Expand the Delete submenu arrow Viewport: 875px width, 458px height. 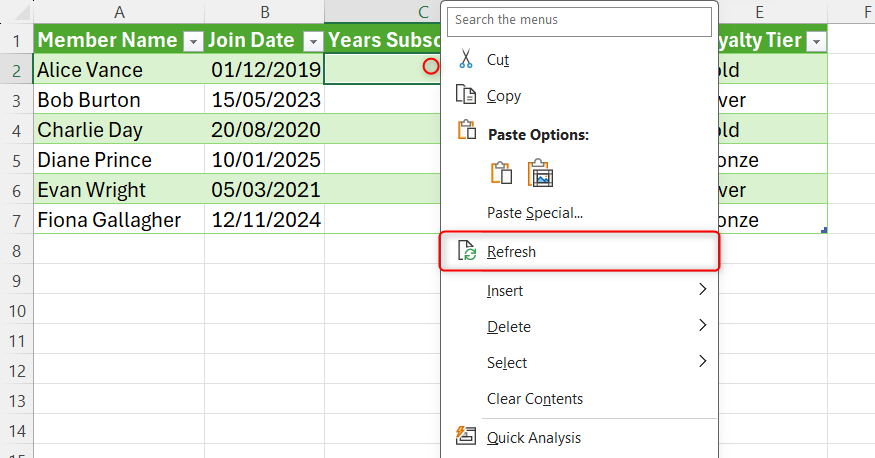pos(703,325)
